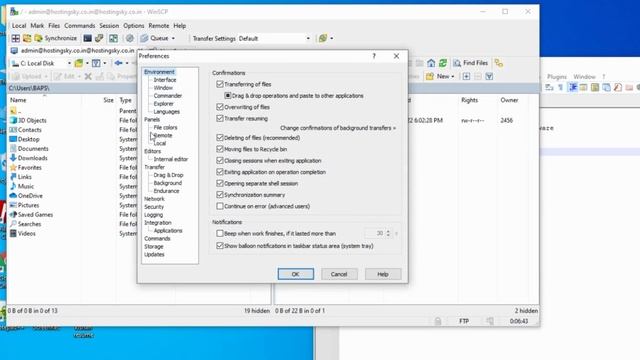This screenshot has height=360, width=640.
Task: Toggle Transferring of files confirmation checkbox
Action: point(220,84)
